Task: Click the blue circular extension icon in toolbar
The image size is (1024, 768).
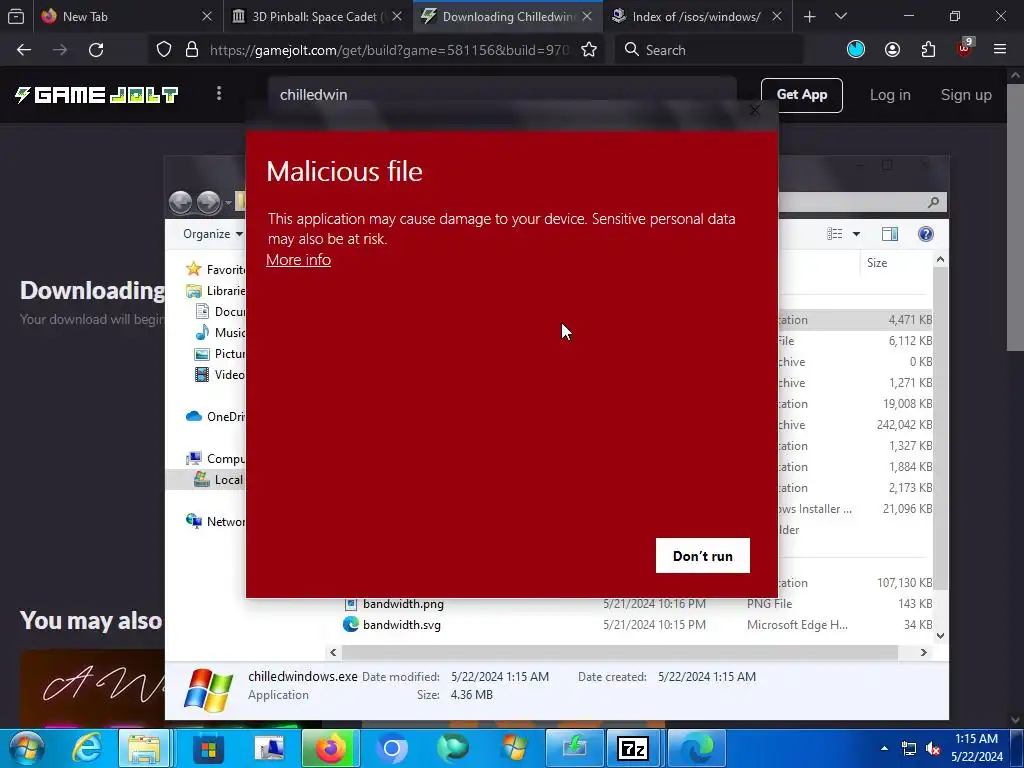Action: point(856,50)
